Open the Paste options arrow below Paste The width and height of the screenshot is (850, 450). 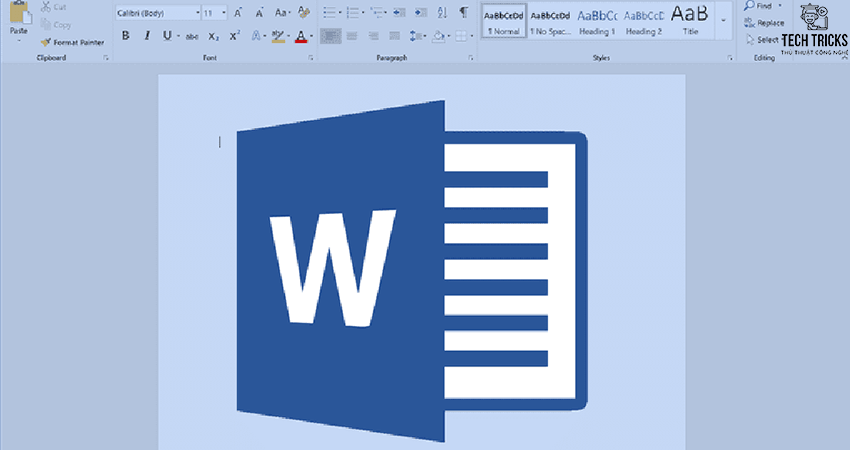tap(19, 41)
